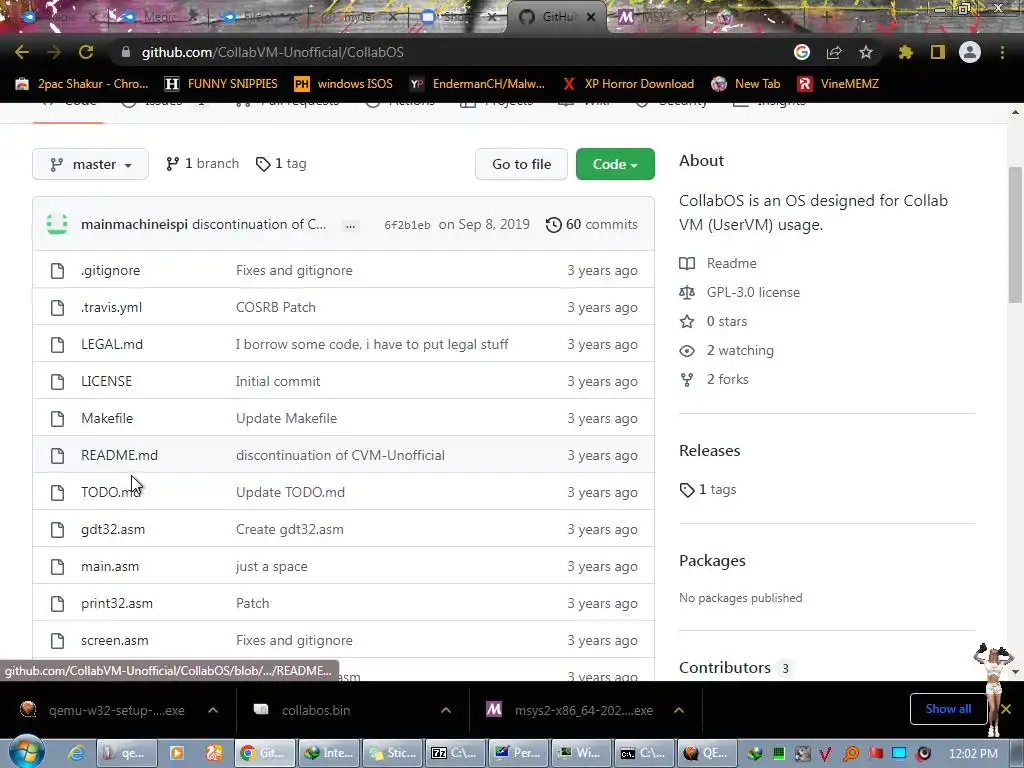Go back using the browser back arrow
1024x768 pixels.
click(x=22, y=52)
